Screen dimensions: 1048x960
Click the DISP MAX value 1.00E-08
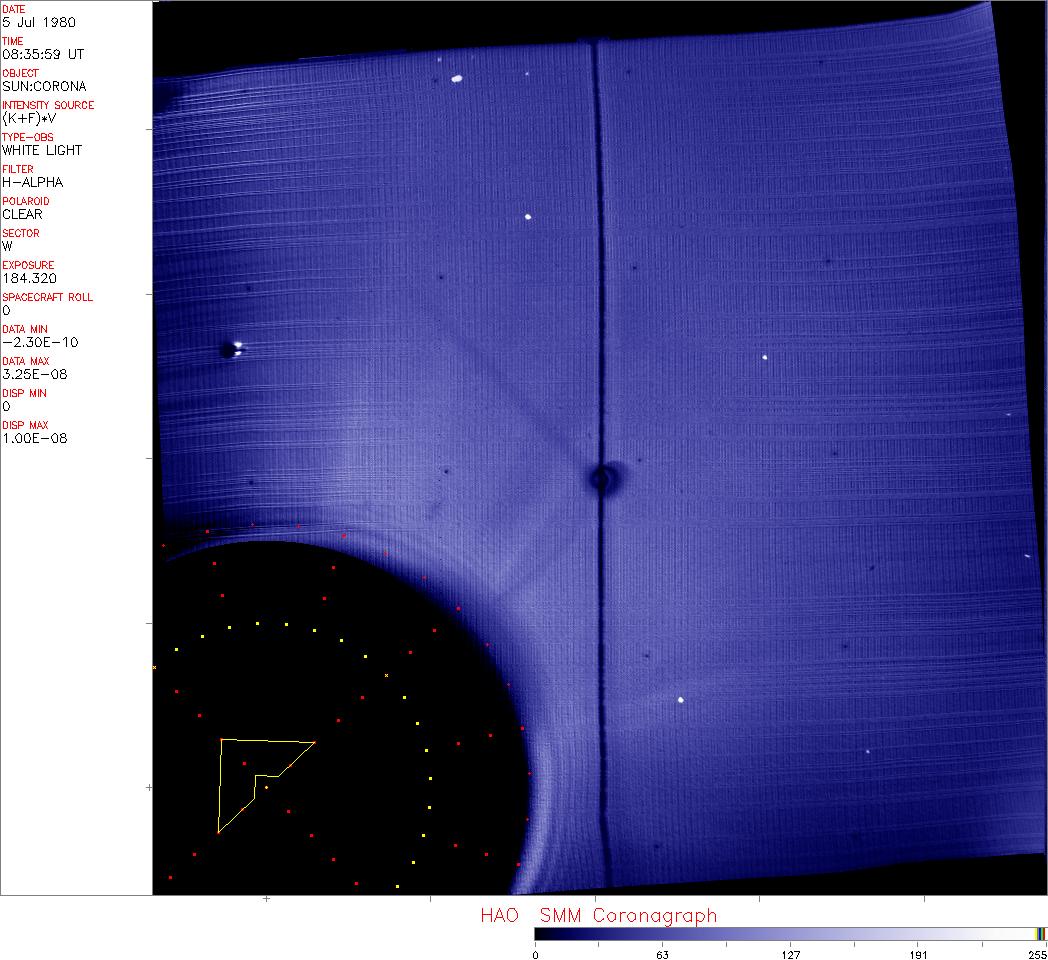tap(34, 438)
